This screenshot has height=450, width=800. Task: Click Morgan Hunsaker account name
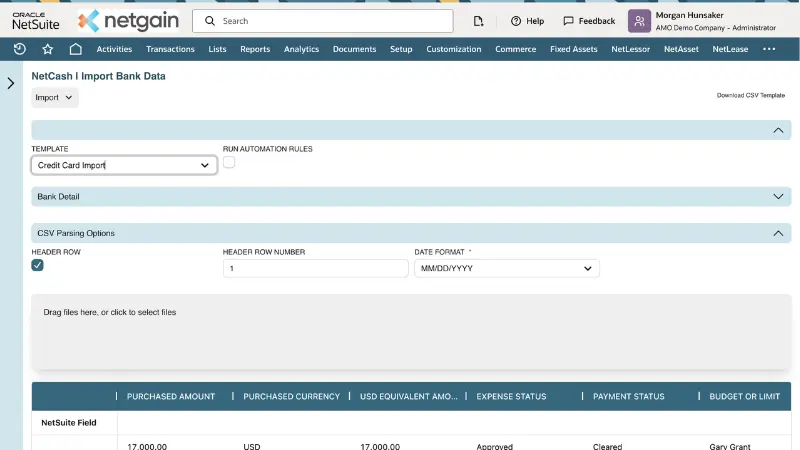click(x=689, y=15)
